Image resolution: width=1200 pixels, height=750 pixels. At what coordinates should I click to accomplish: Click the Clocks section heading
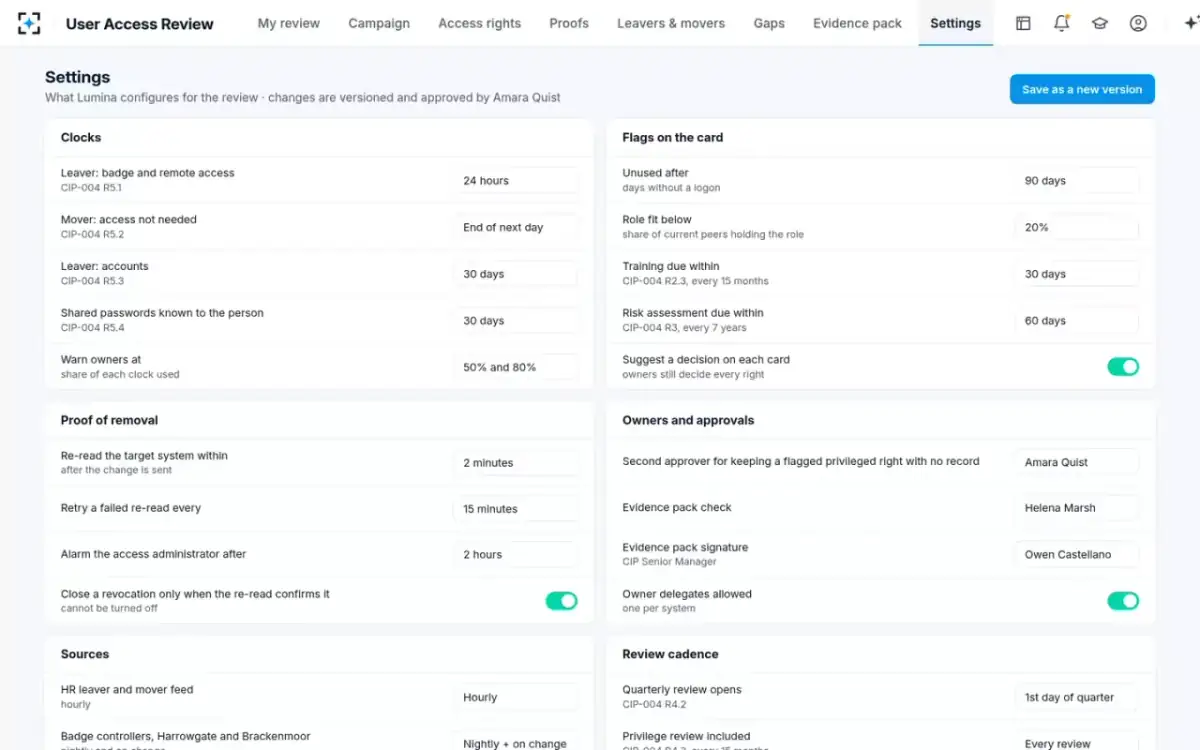[x=81, y=137]
